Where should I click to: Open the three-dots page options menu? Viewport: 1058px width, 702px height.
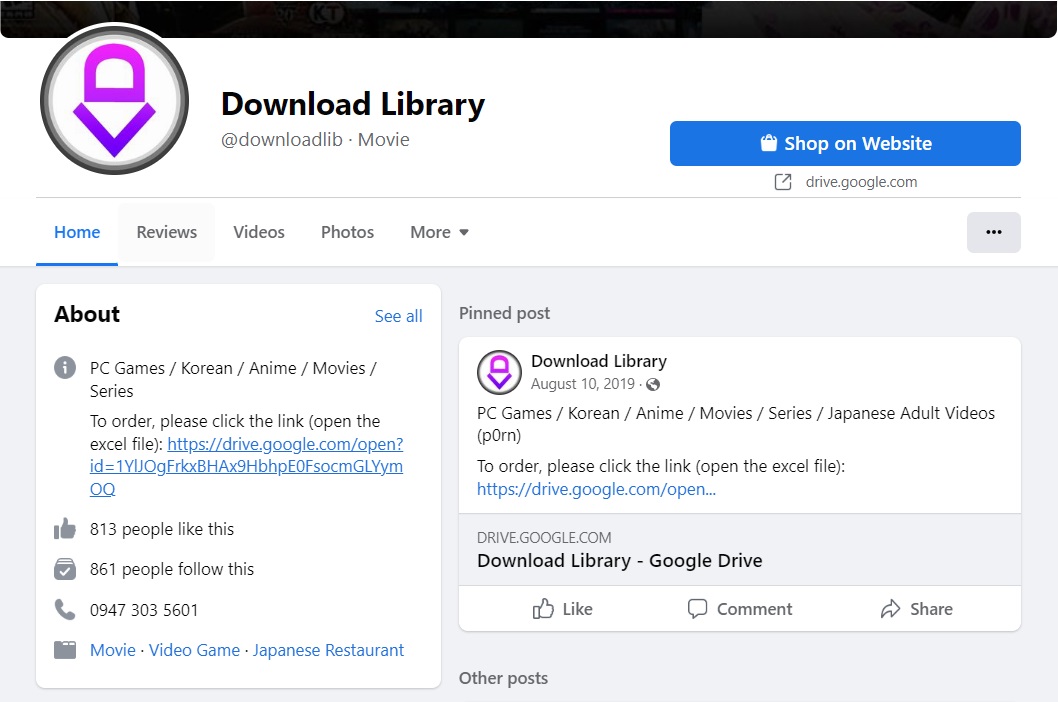pos(993,232)
